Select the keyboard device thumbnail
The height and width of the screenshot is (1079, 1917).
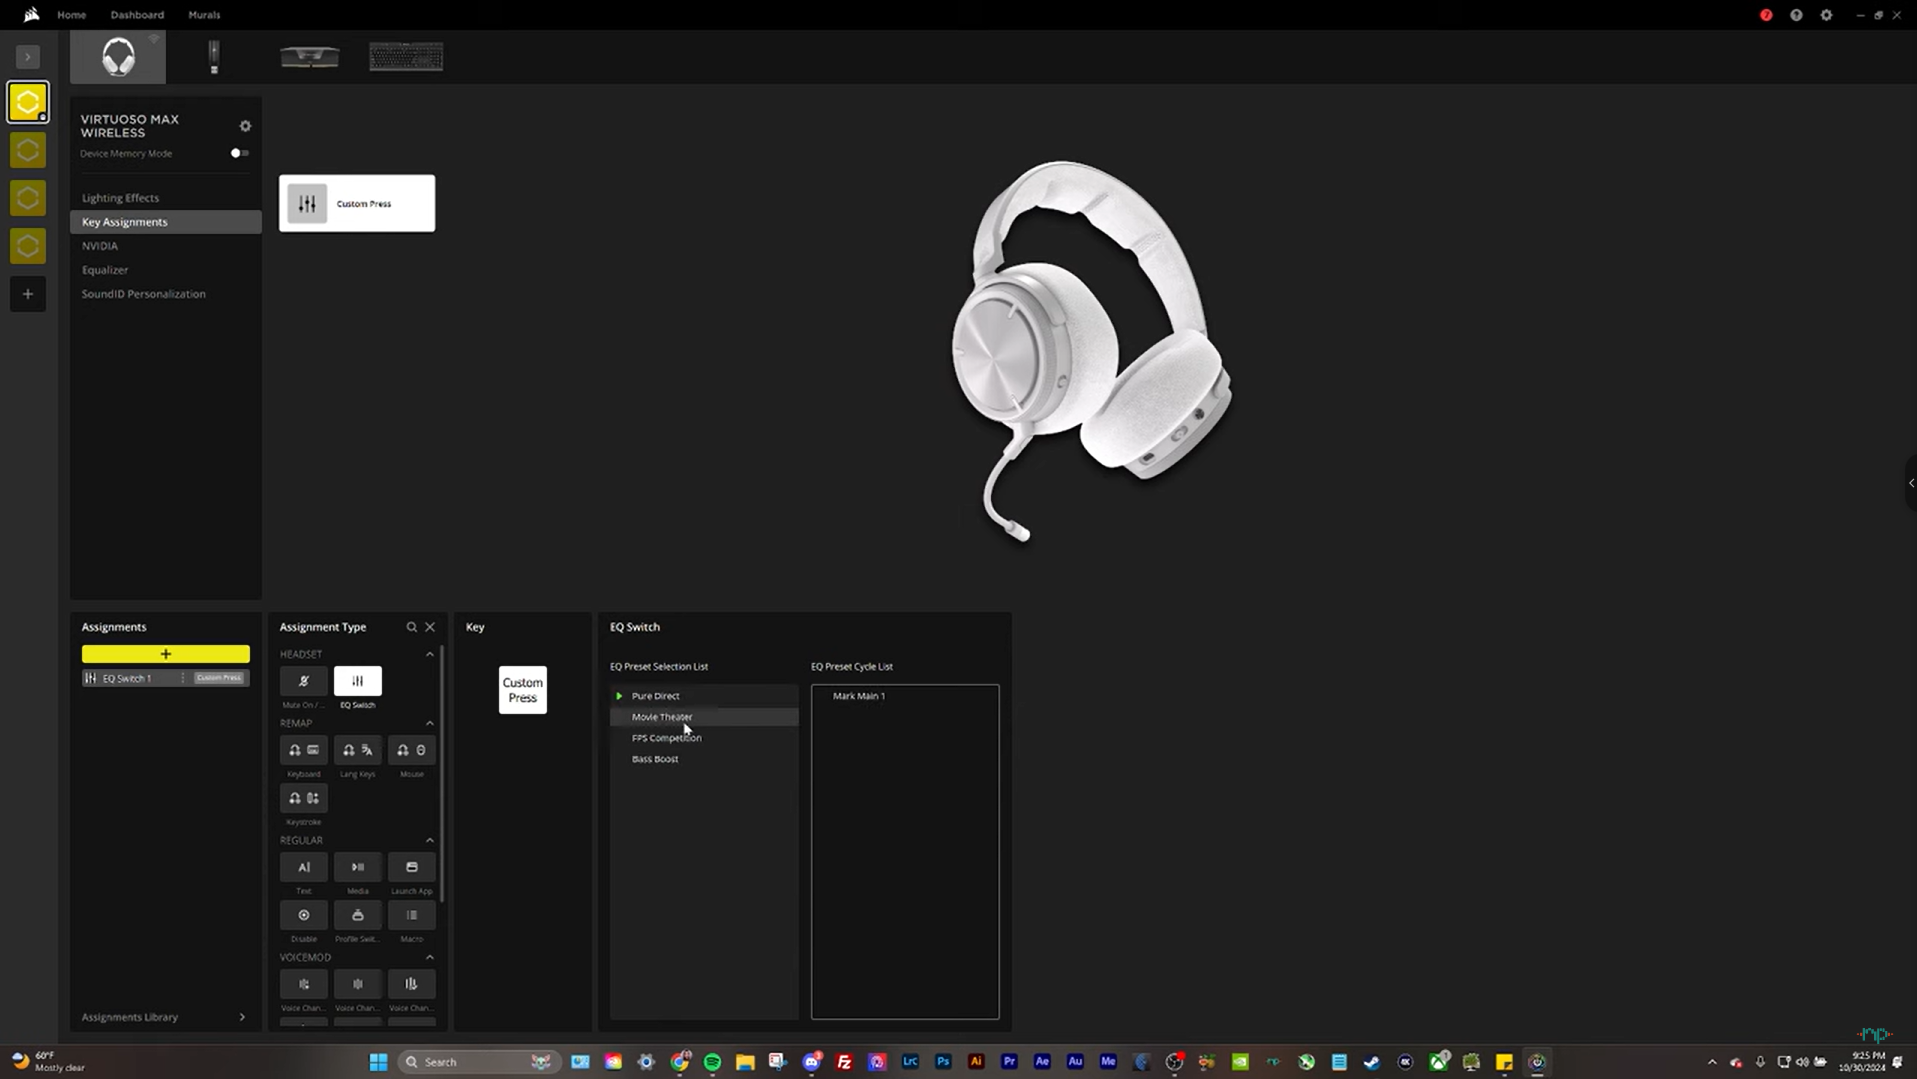pos(406,57)
